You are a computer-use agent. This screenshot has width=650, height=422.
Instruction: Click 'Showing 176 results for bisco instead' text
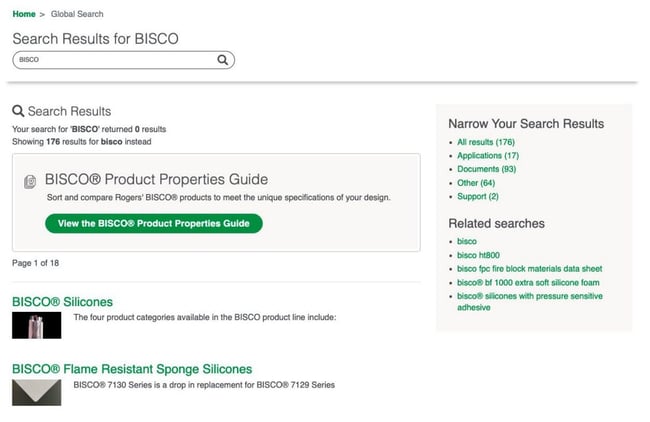(82, 142)
